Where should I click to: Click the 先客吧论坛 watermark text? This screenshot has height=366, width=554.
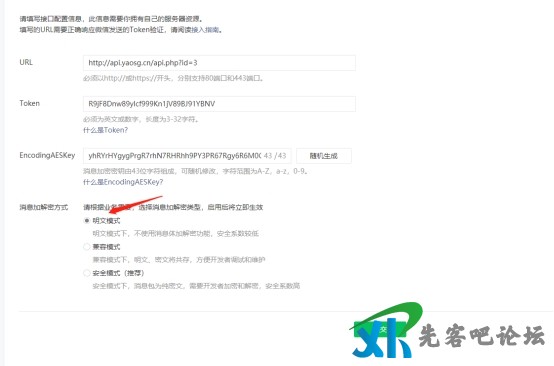[481, 336]
